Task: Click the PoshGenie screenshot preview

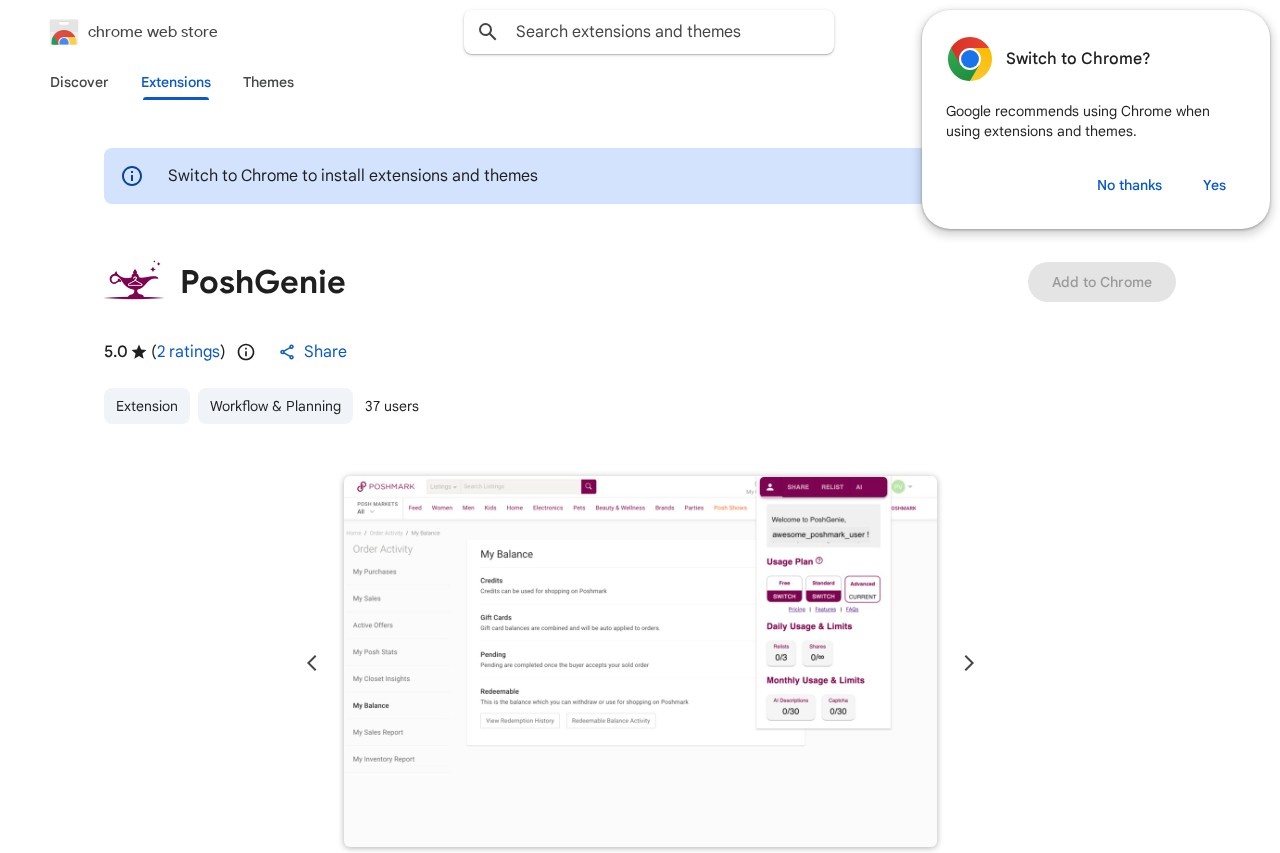Action: (640, 662)
